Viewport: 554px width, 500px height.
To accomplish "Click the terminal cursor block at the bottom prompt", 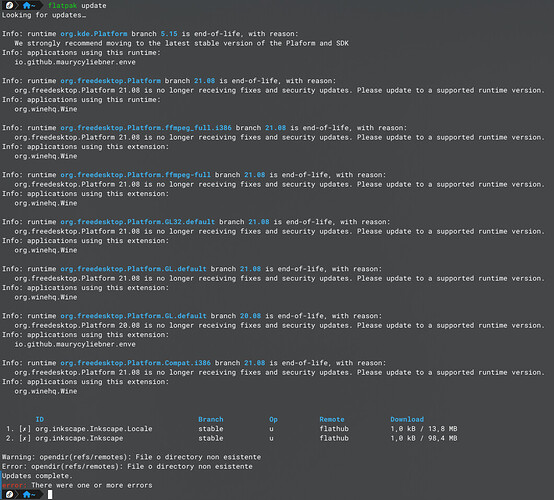I will 50,494.
